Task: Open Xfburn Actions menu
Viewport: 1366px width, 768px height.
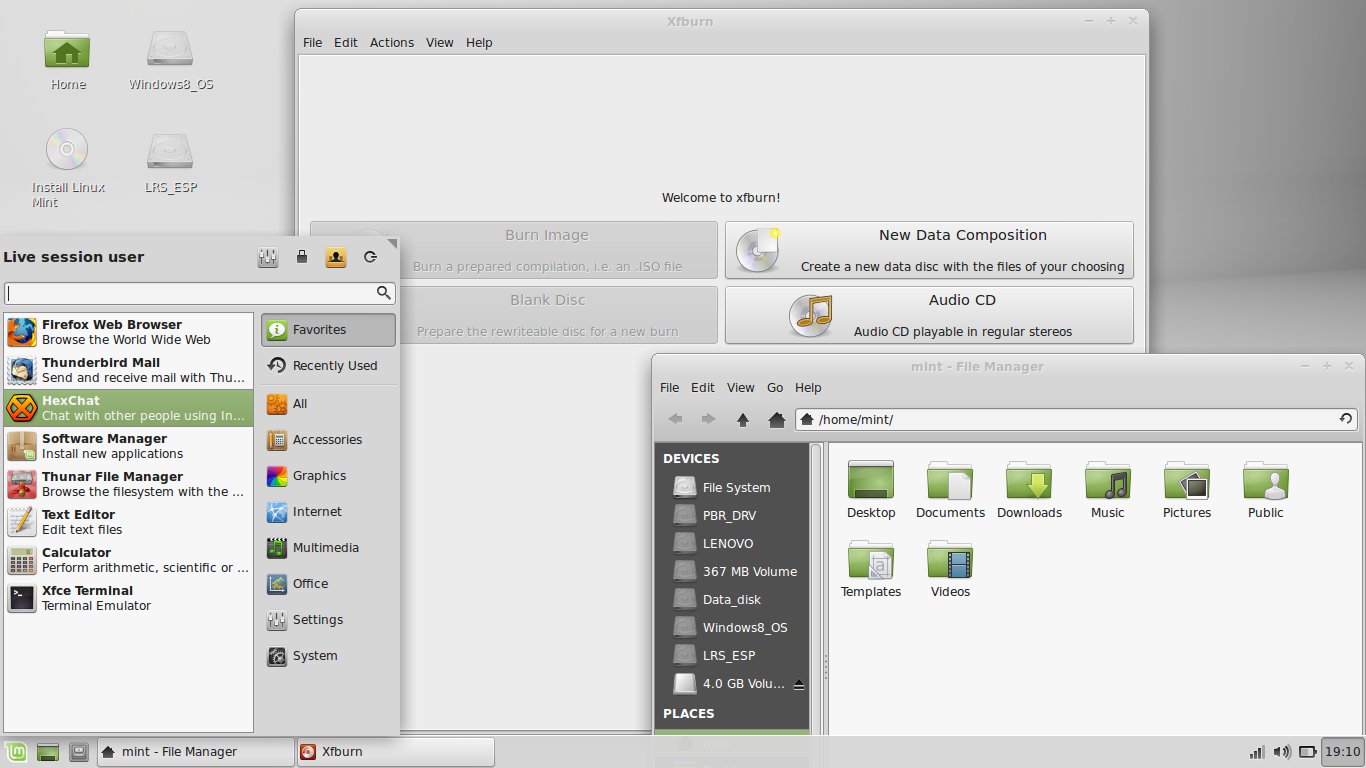Action: coord(392,43)
